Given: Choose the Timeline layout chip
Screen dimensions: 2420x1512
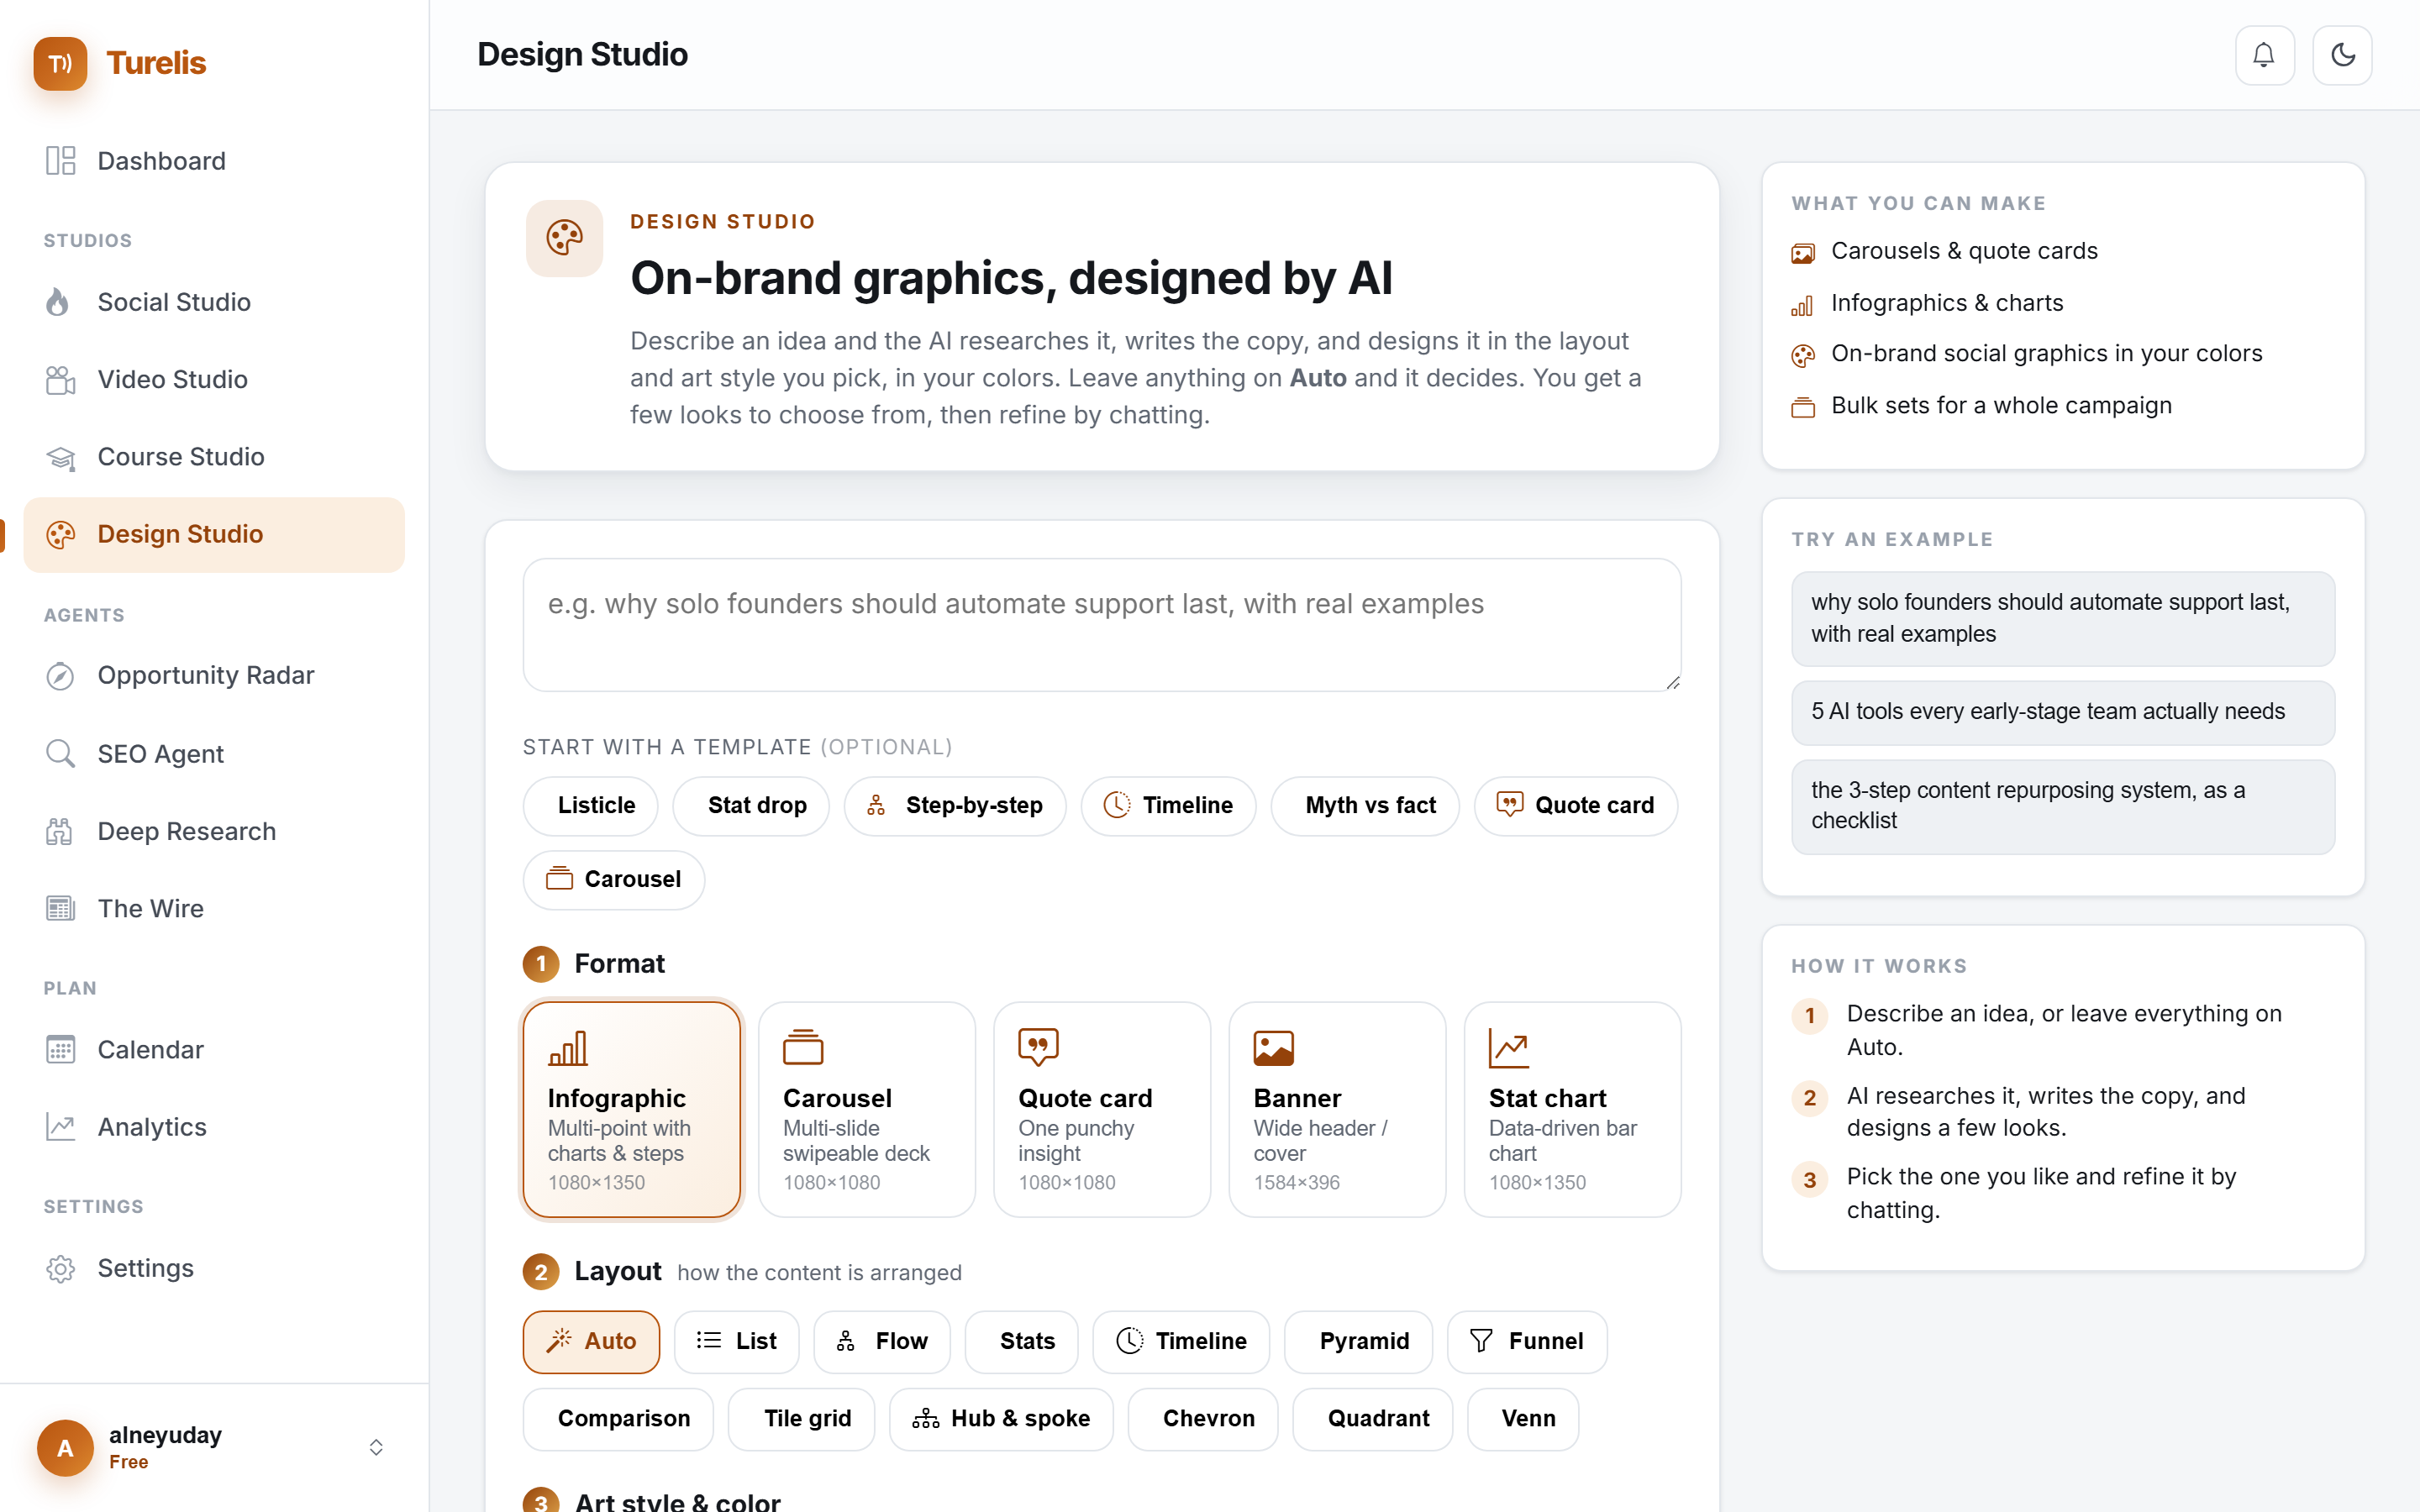Looking at the screenshot, I should click(1181, 1342).
